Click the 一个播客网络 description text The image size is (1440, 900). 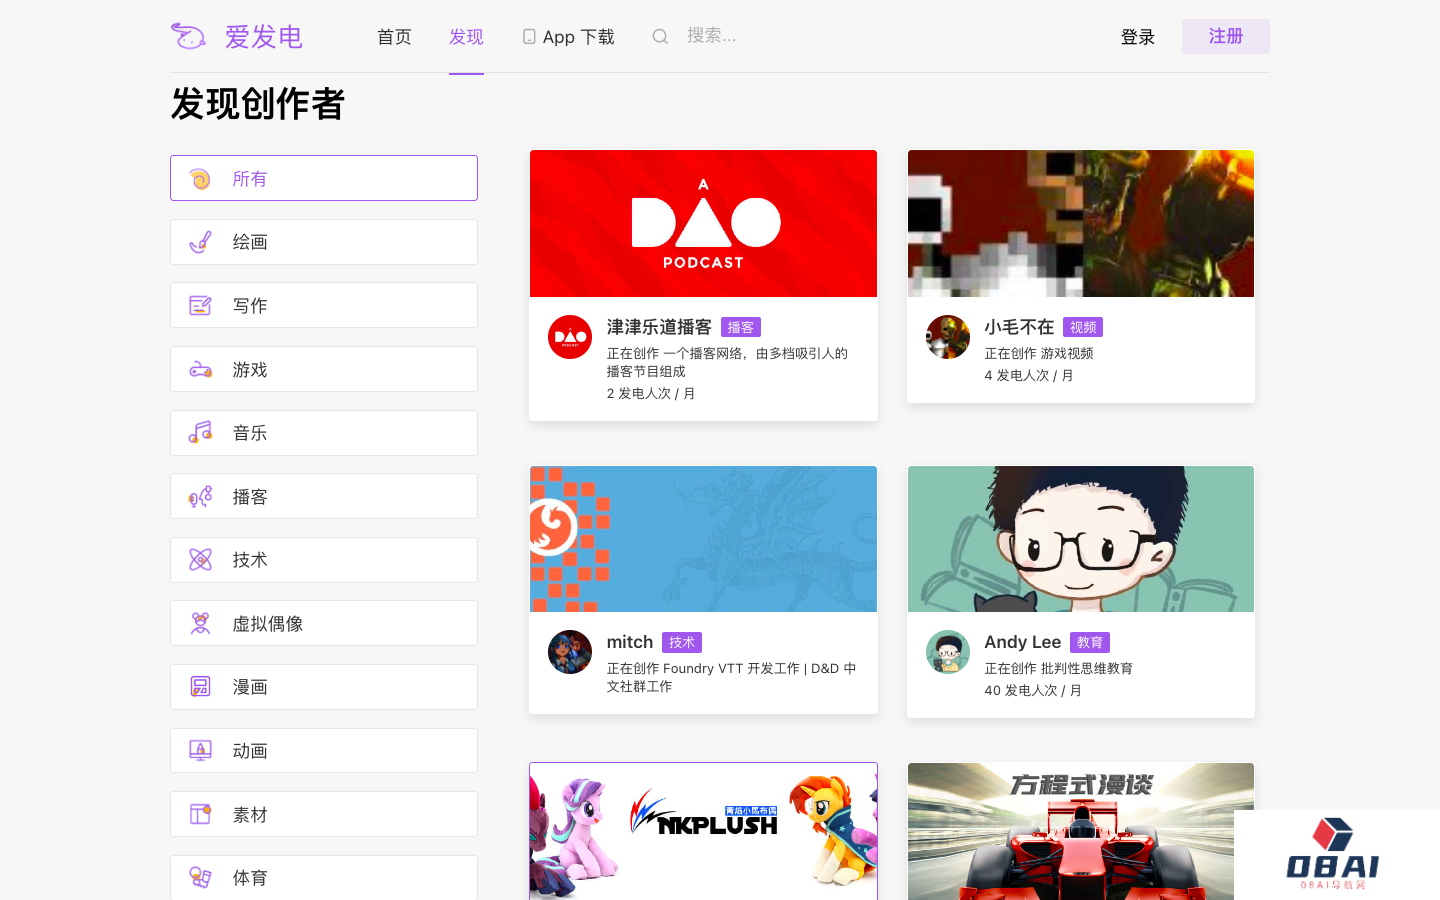click(727, 362)
